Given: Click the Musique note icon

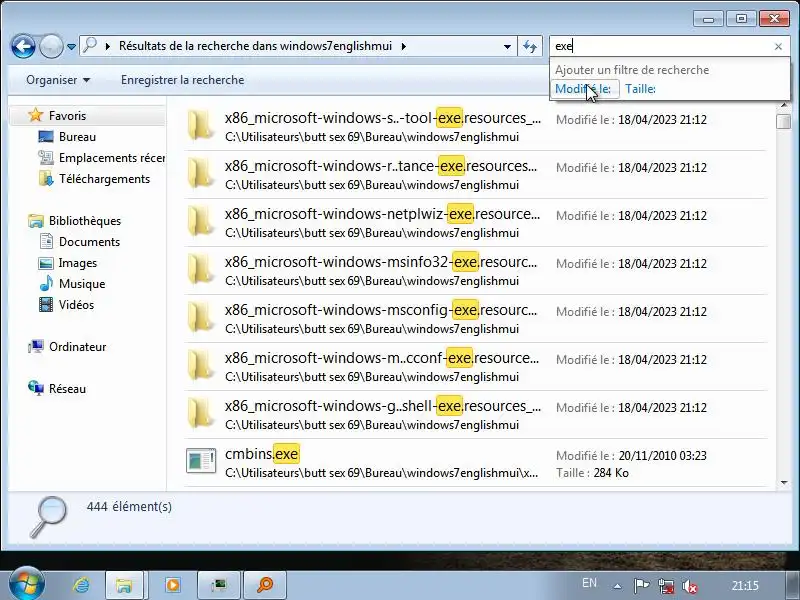Looking at the screenshot, I should coord(46,283).
